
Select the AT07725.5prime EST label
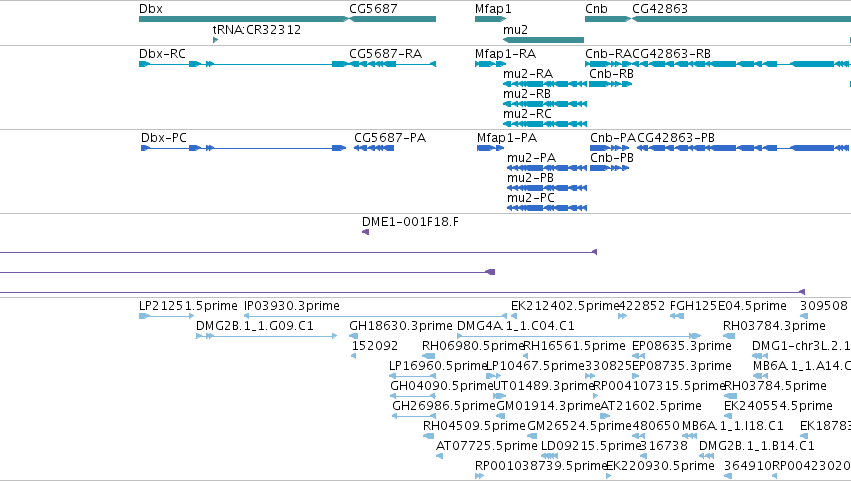[x=487, y=447]
